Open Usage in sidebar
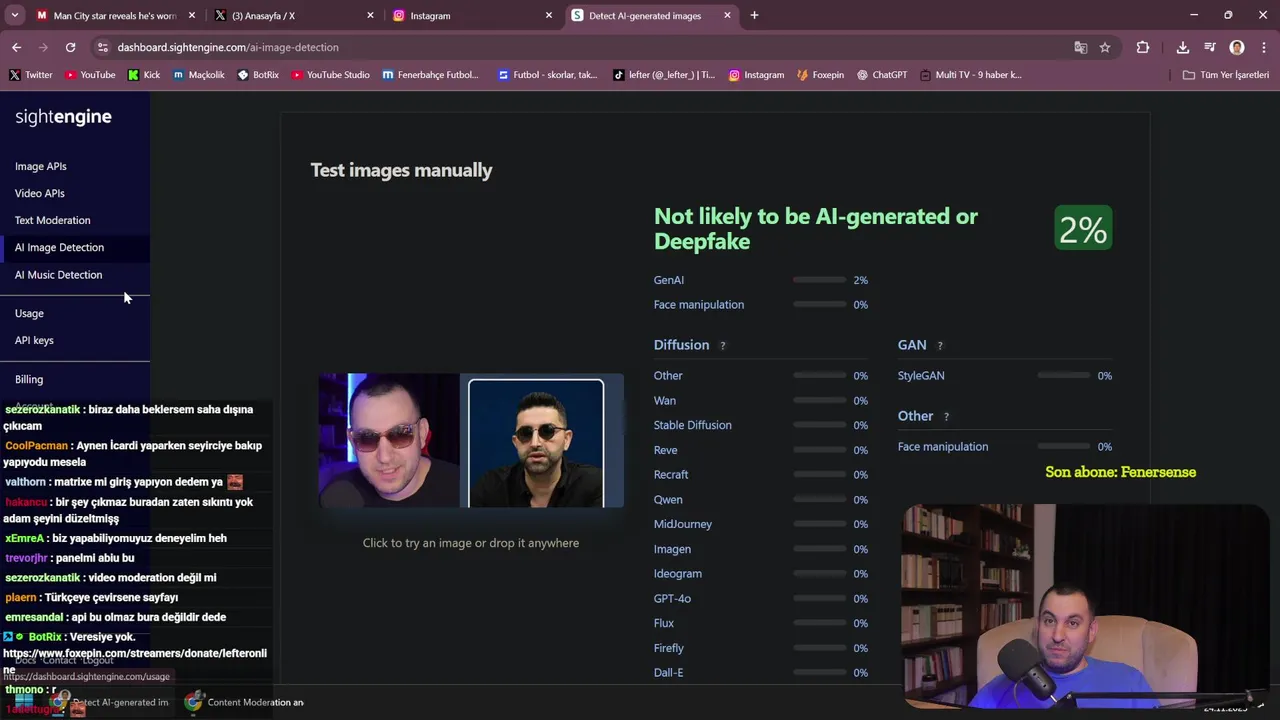The image size is (1280, 720). click(x=29, y=313)
